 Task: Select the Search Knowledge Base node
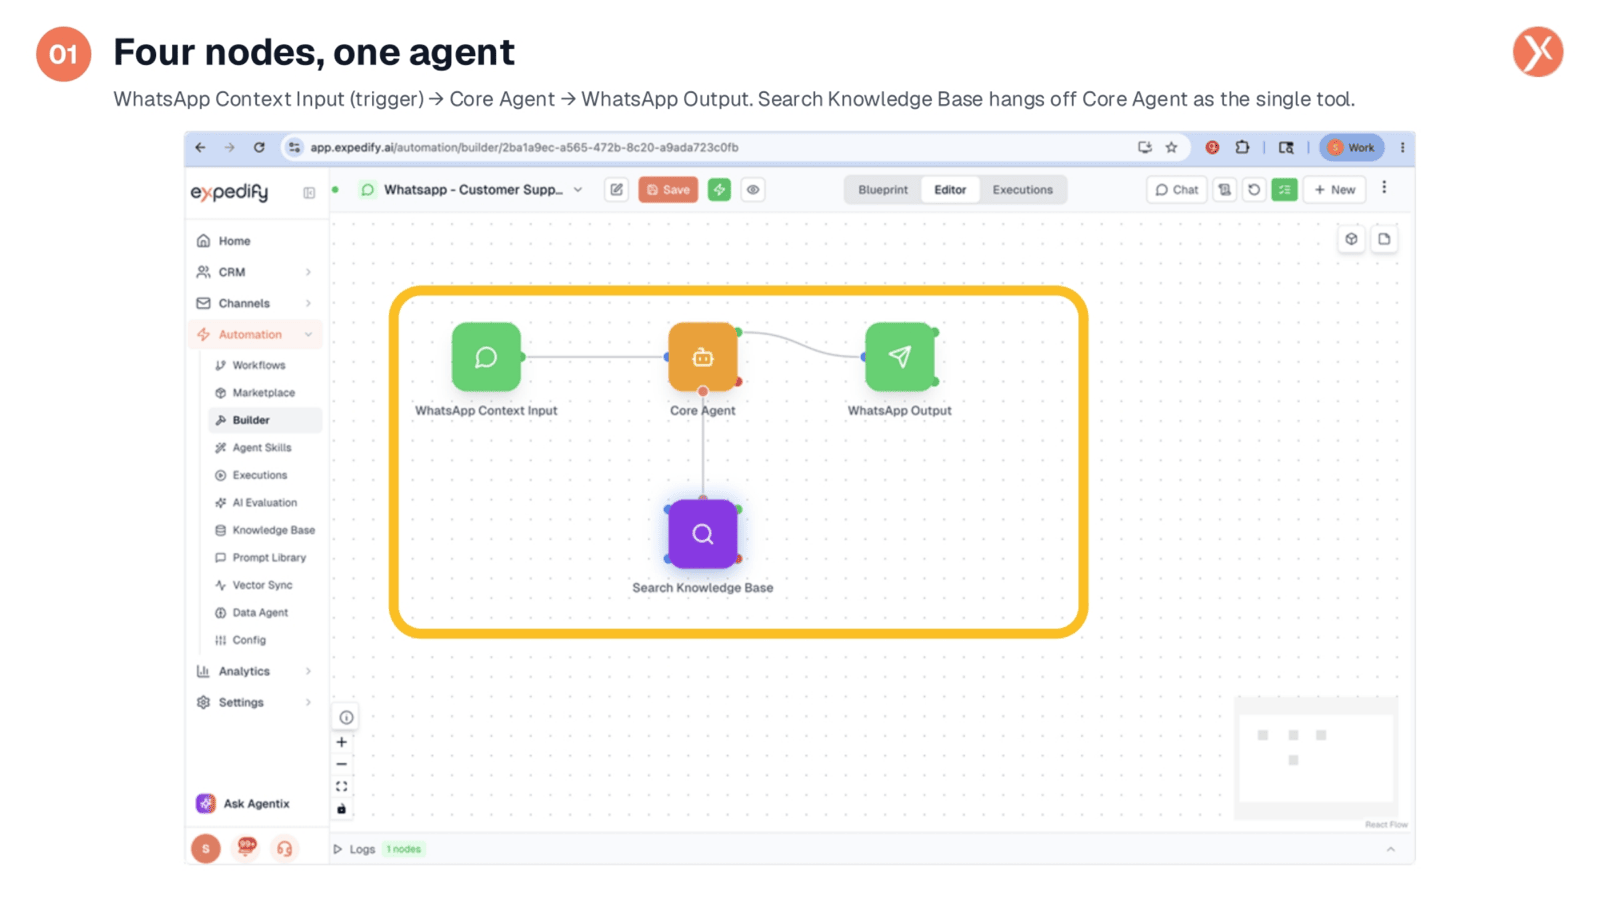click(x=703, y=534)
